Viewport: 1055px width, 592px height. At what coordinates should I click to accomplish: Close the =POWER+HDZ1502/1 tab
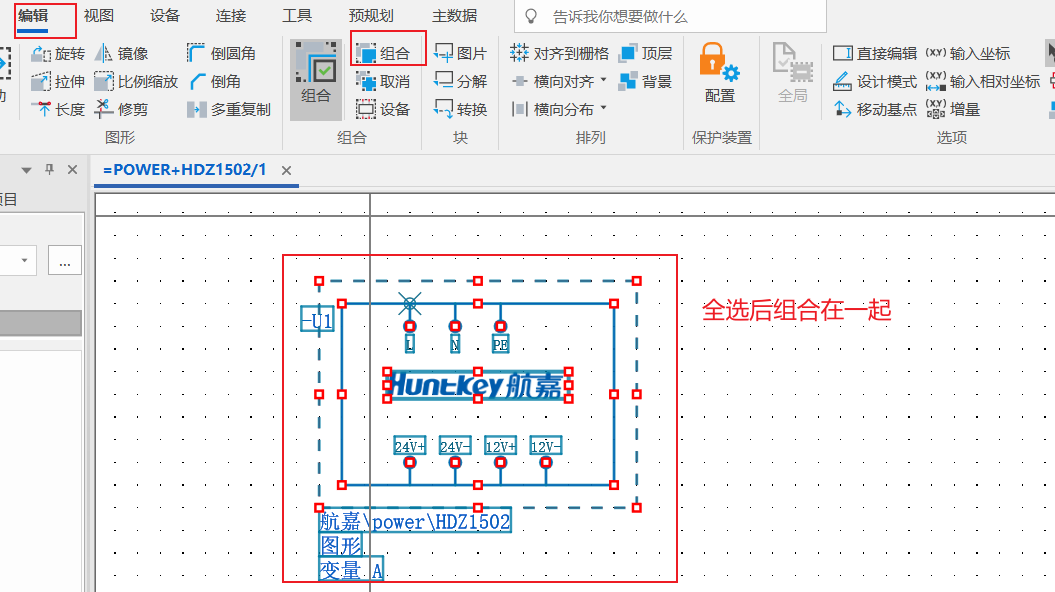[x=287, y=171]
